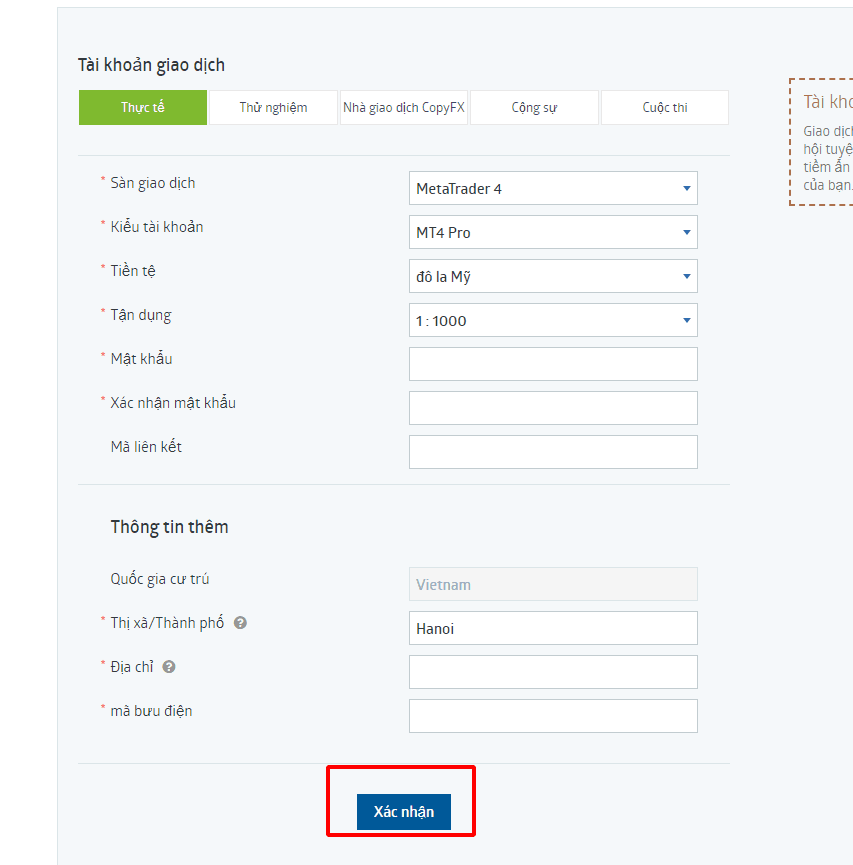Open the Cuộc thi tab
The image size is (853, 865).
click(665, 108)
